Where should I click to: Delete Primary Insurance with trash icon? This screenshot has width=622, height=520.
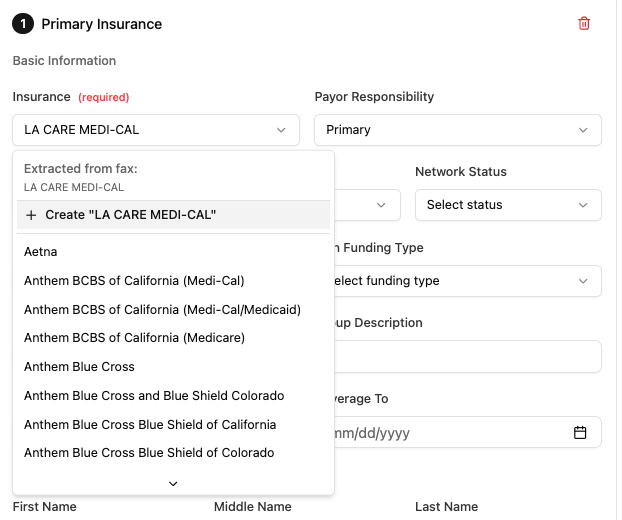(584, 24)
